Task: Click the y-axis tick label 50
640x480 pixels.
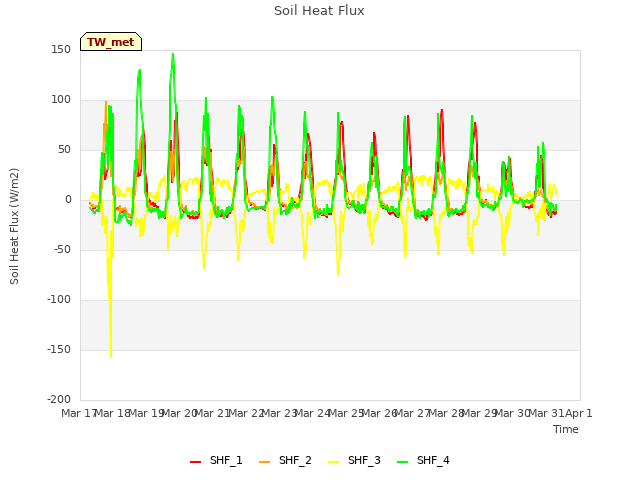Action: pyautogui.click(x=64, y=149)
